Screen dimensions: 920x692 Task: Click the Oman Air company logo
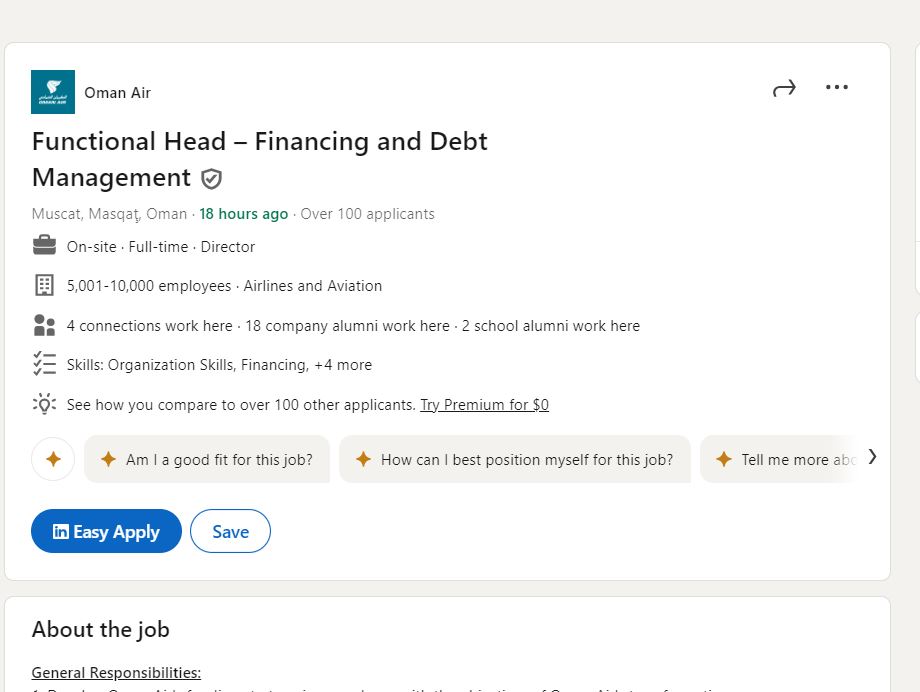click(x=53, y=92)
